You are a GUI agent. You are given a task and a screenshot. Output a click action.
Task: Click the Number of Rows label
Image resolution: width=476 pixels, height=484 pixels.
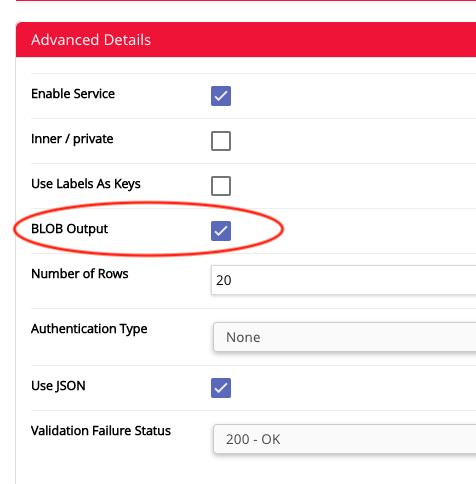coord(79,274)
